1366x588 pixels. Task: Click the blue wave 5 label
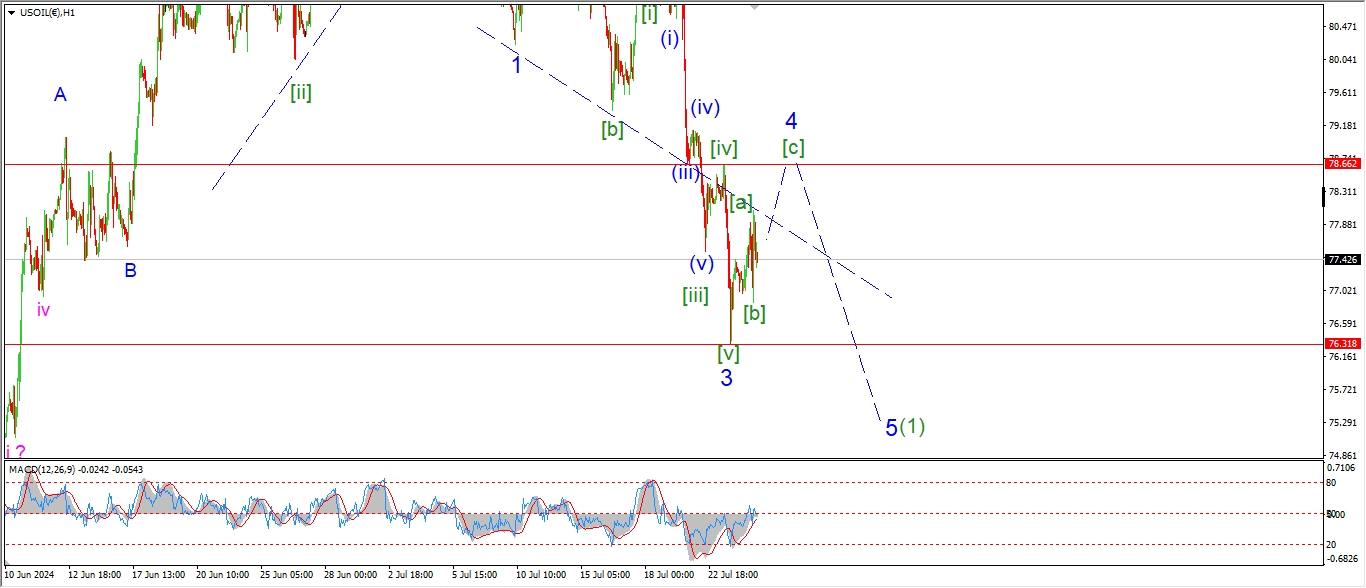tap(890, 428)
